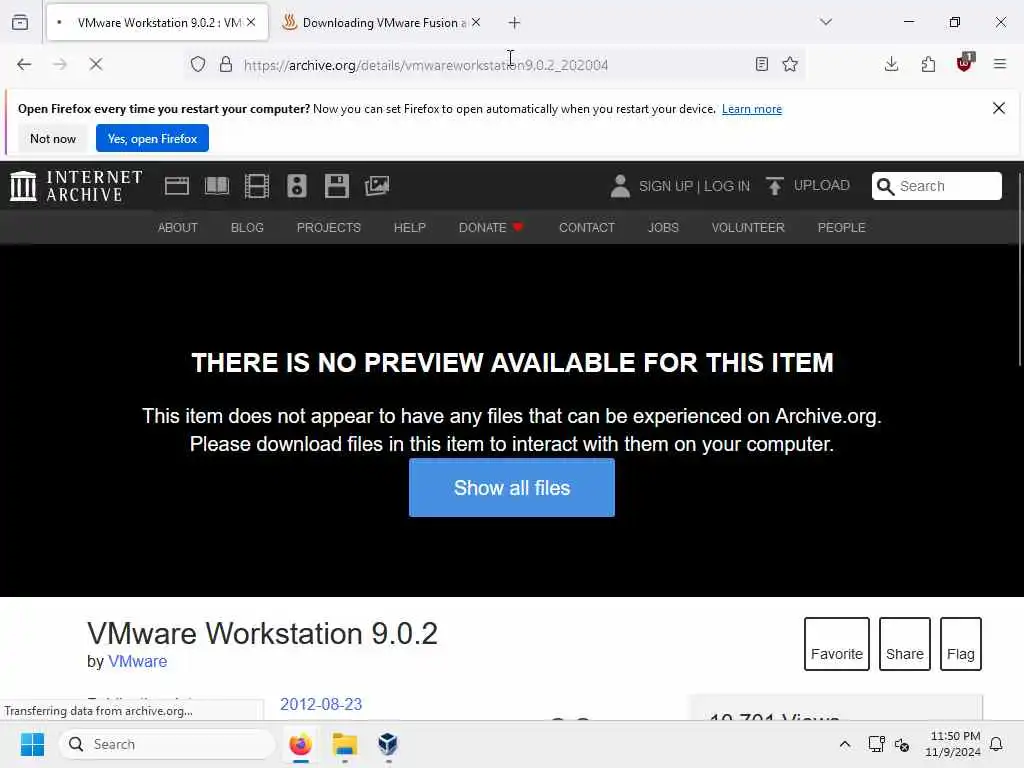Click the SIGN UP link
This screenshot has height=768, width=1024.
665,186
